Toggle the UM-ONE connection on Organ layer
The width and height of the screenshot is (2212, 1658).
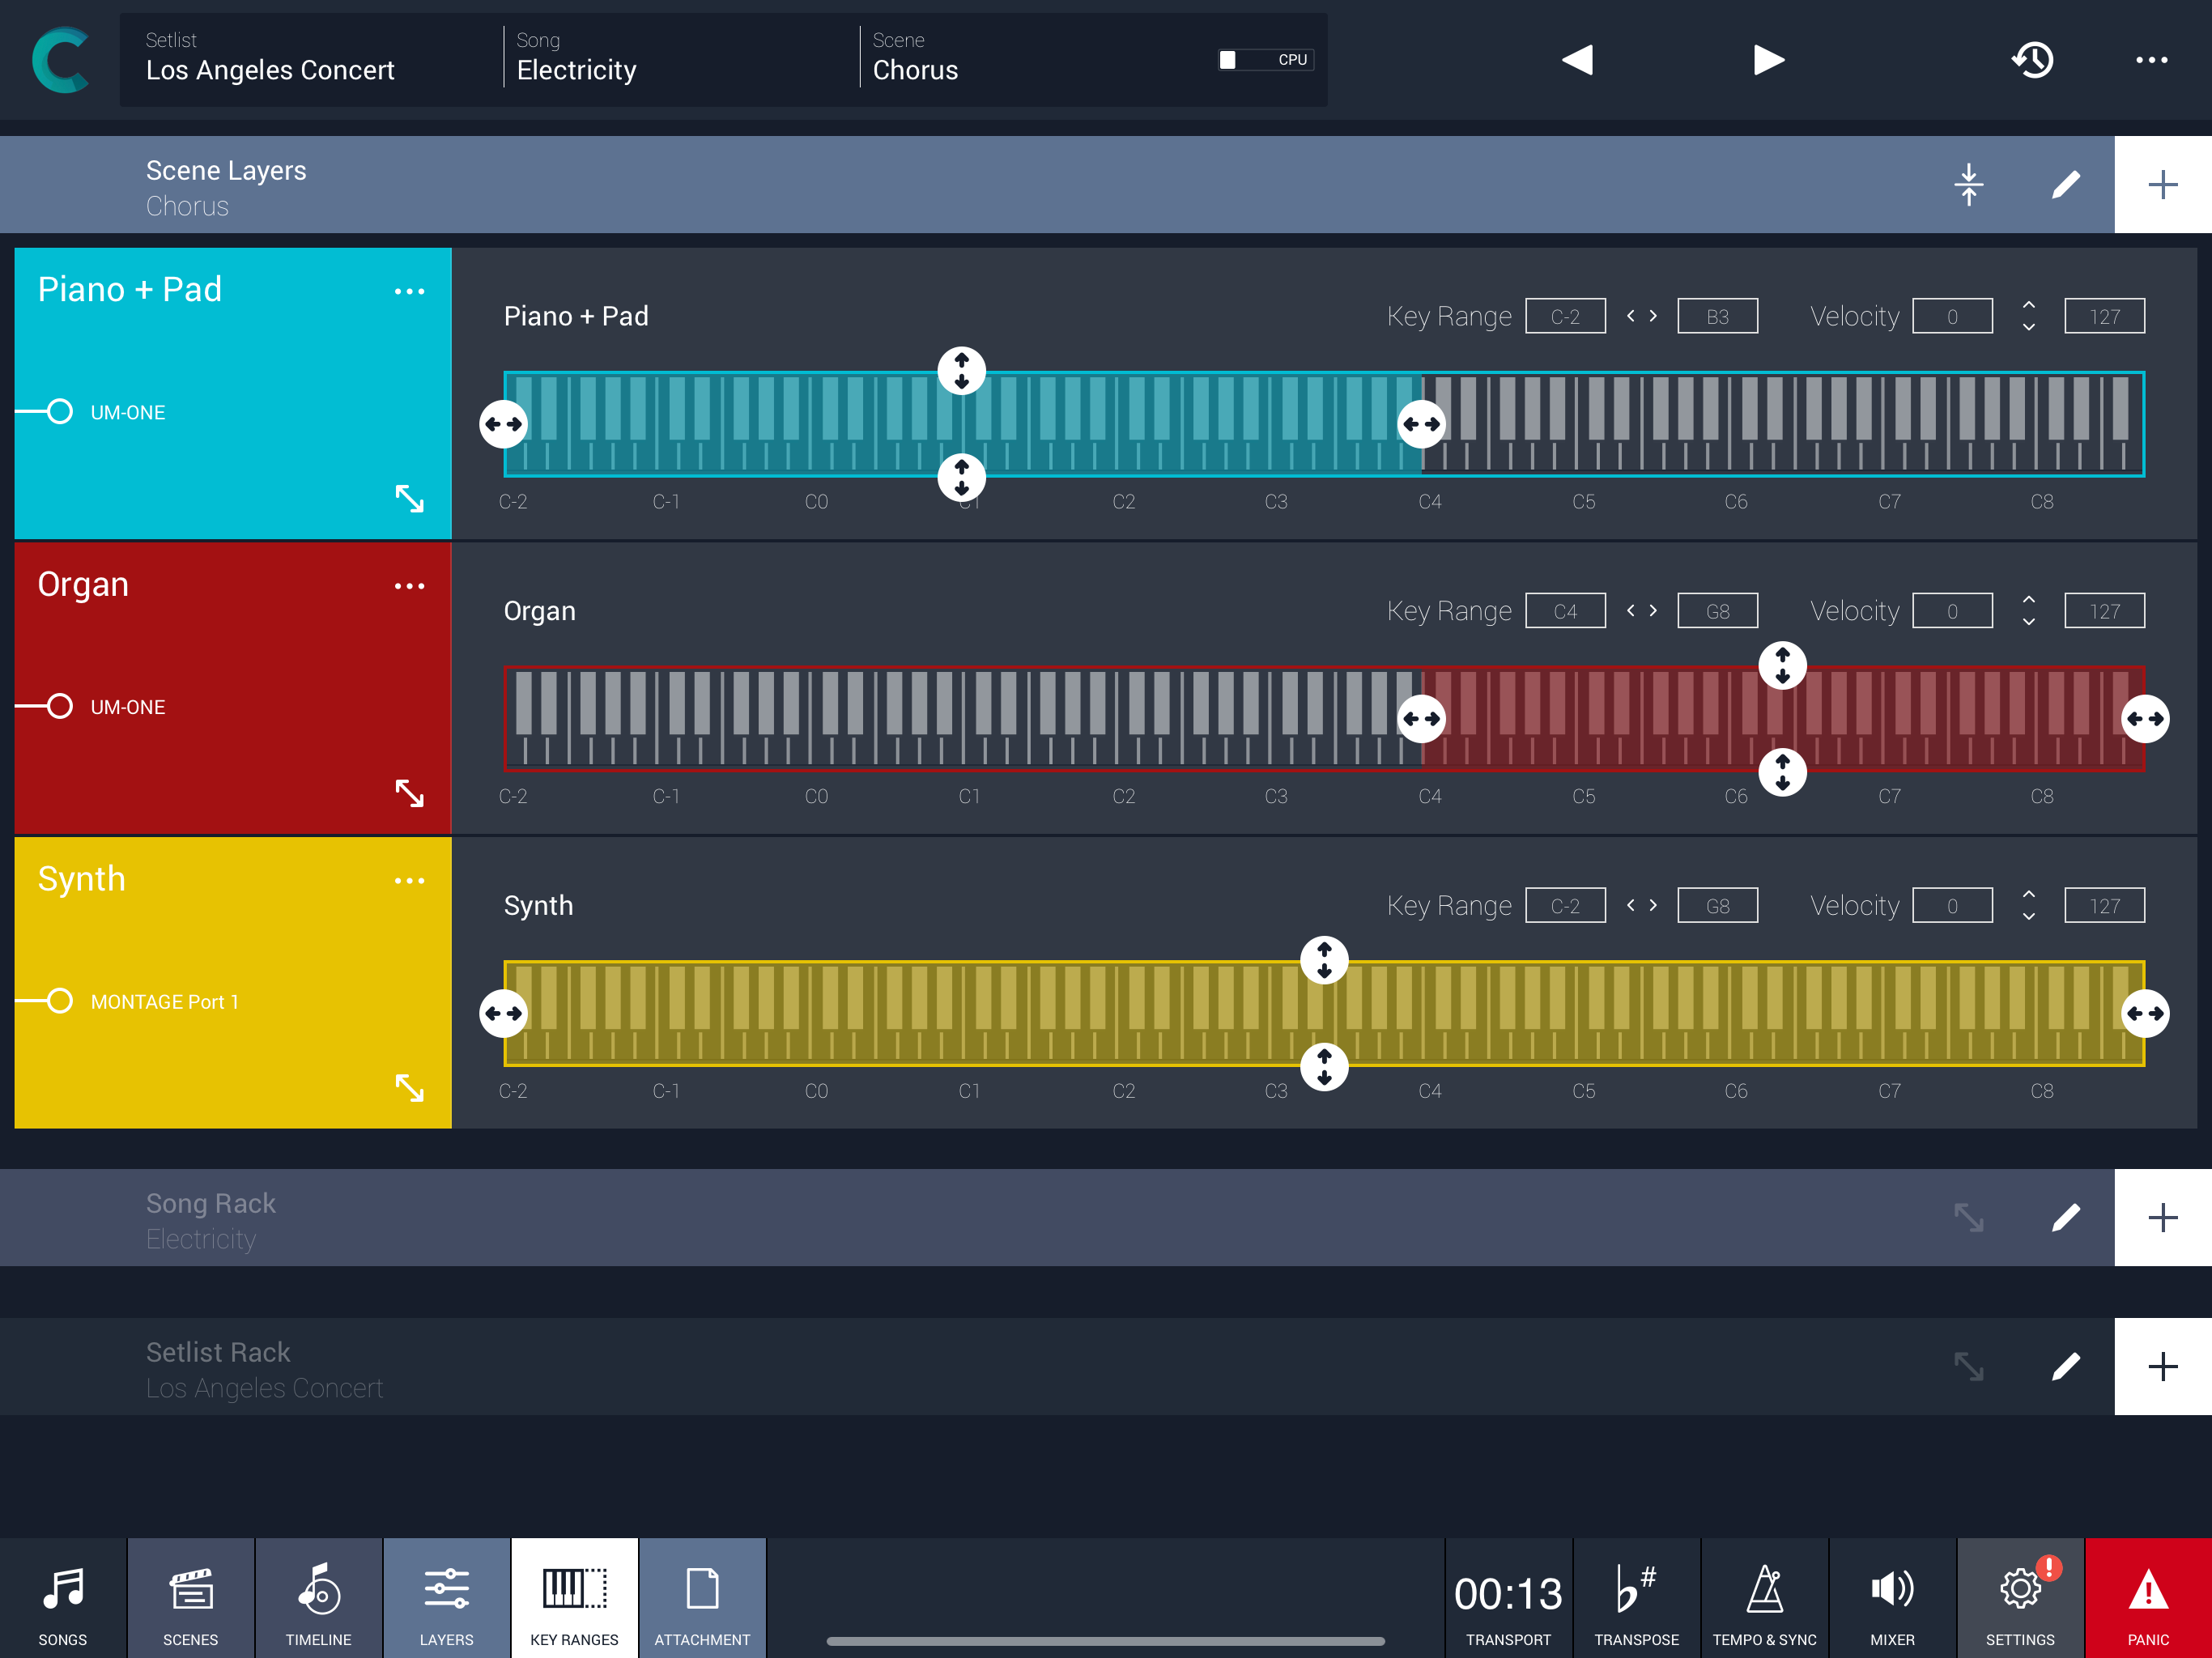point(60,706)
